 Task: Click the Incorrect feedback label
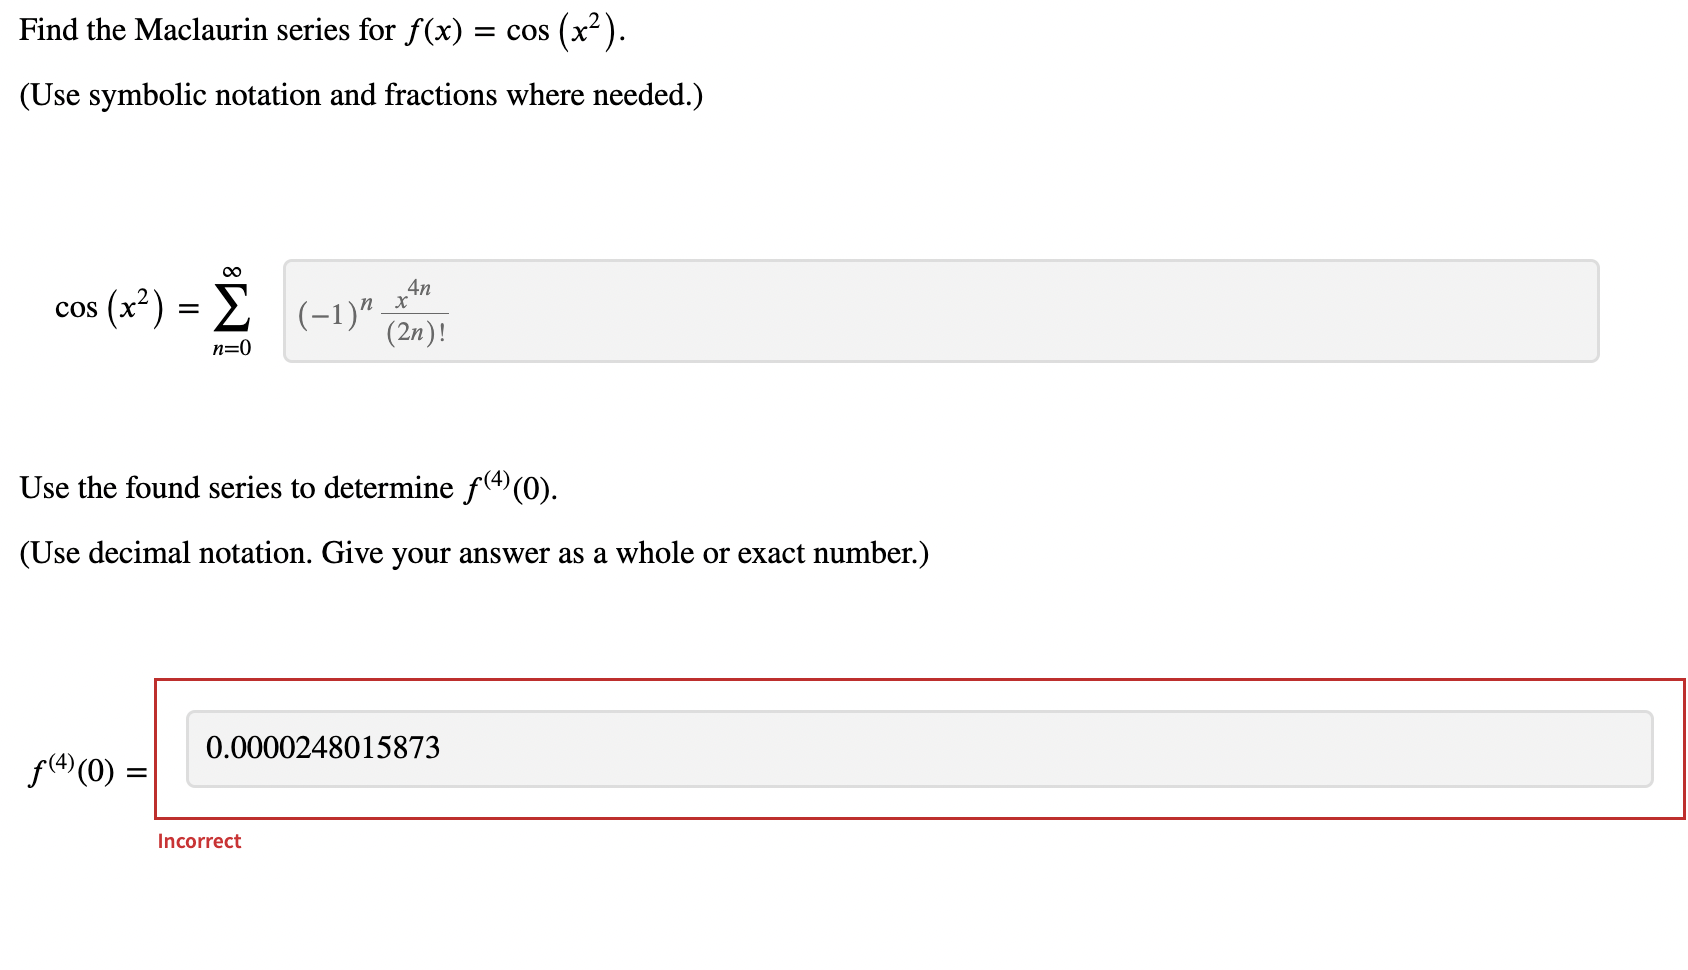pyautogui.click(x=198, y=841)
